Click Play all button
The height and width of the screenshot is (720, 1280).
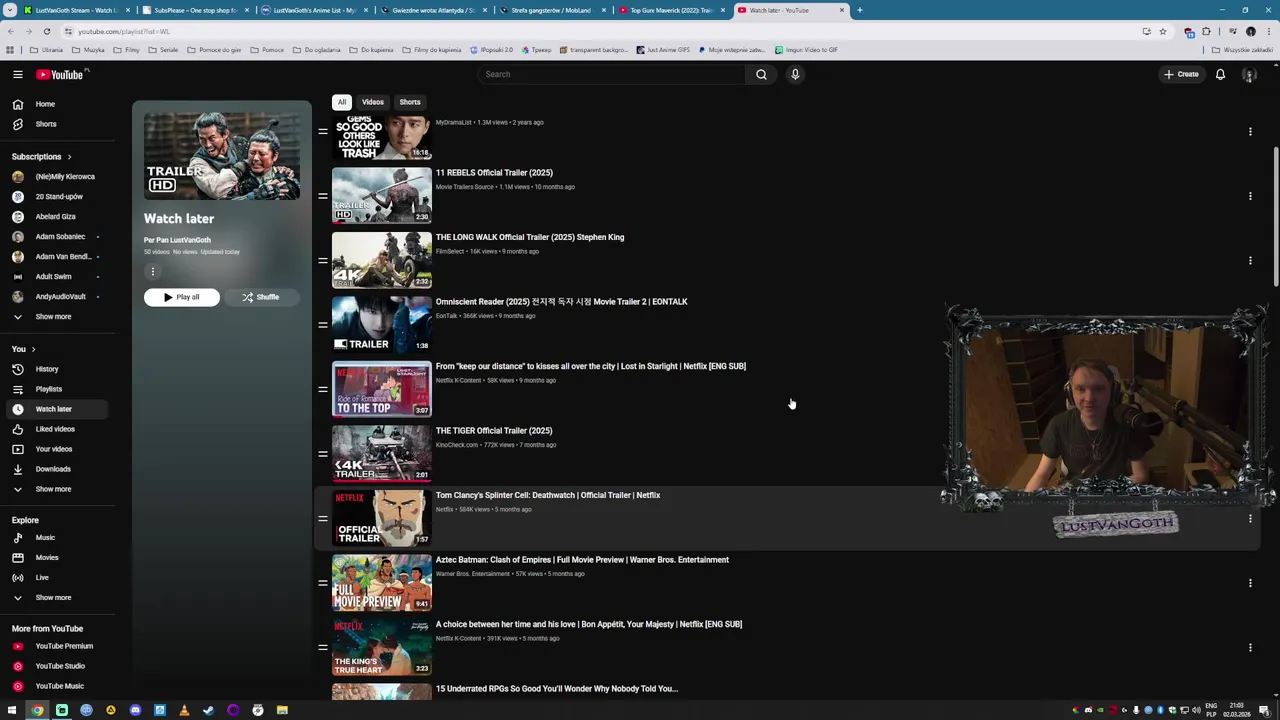coord(181,297)
